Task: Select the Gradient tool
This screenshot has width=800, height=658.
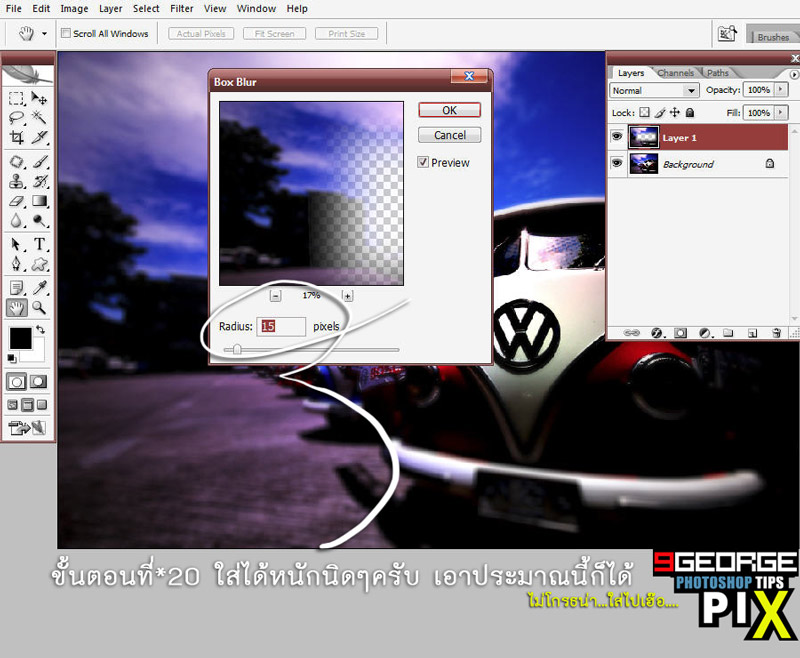Action: (x=39, y=201)
